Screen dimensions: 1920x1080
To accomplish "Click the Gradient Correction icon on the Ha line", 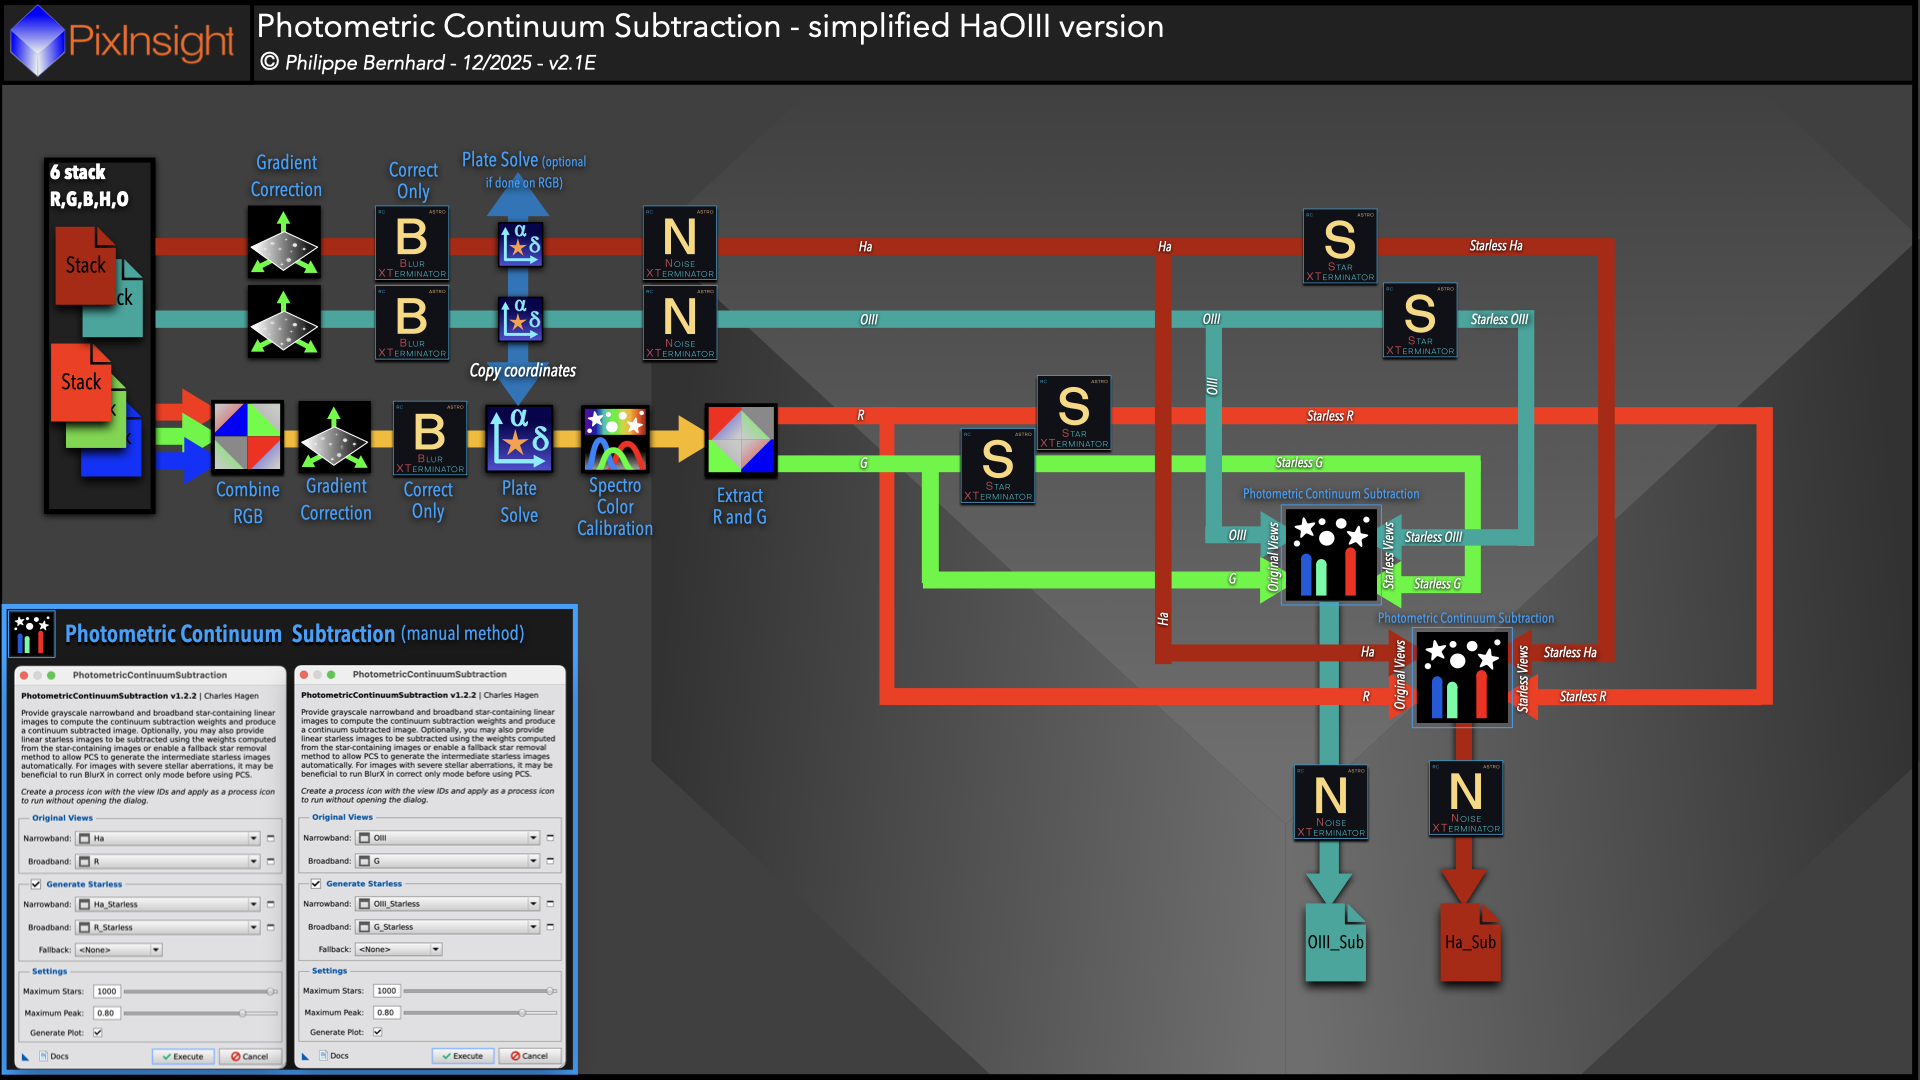I will 284,243.
